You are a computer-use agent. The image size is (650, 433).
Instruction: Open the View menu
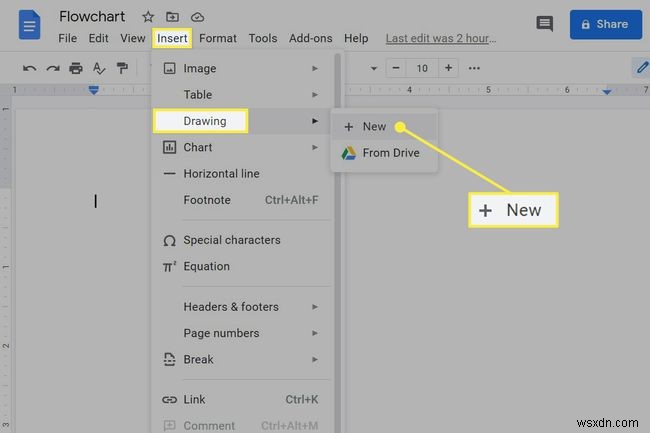[x=133, y=38]
